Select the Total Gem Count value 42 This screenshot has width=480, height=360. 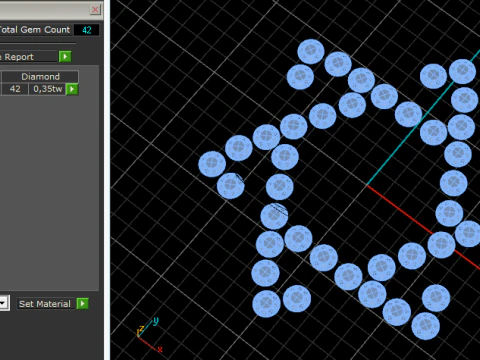(x=87, y=30)
